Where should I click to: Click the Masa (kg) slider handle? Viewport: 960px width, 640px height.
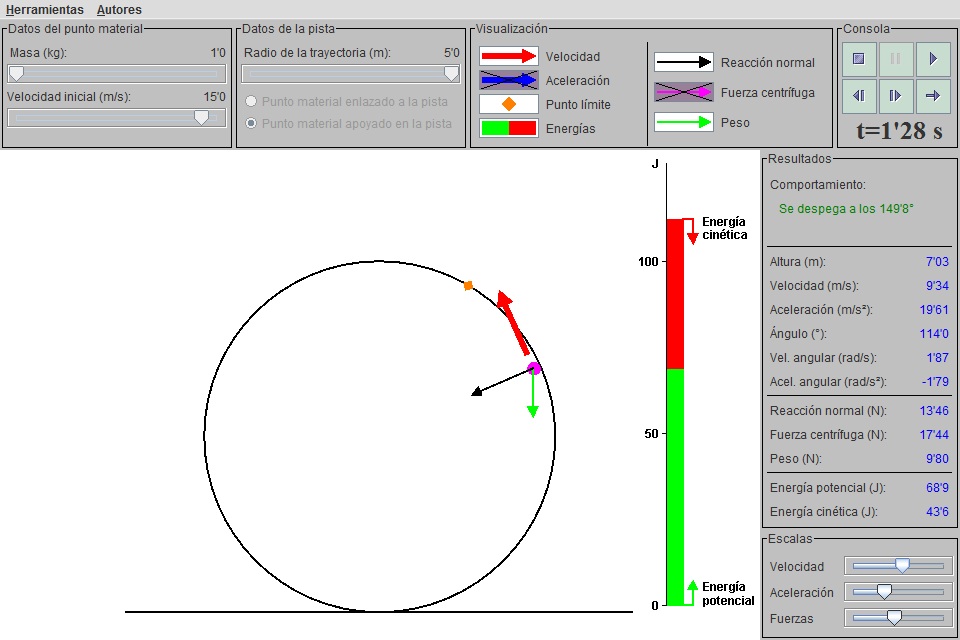tap(16, 73)
